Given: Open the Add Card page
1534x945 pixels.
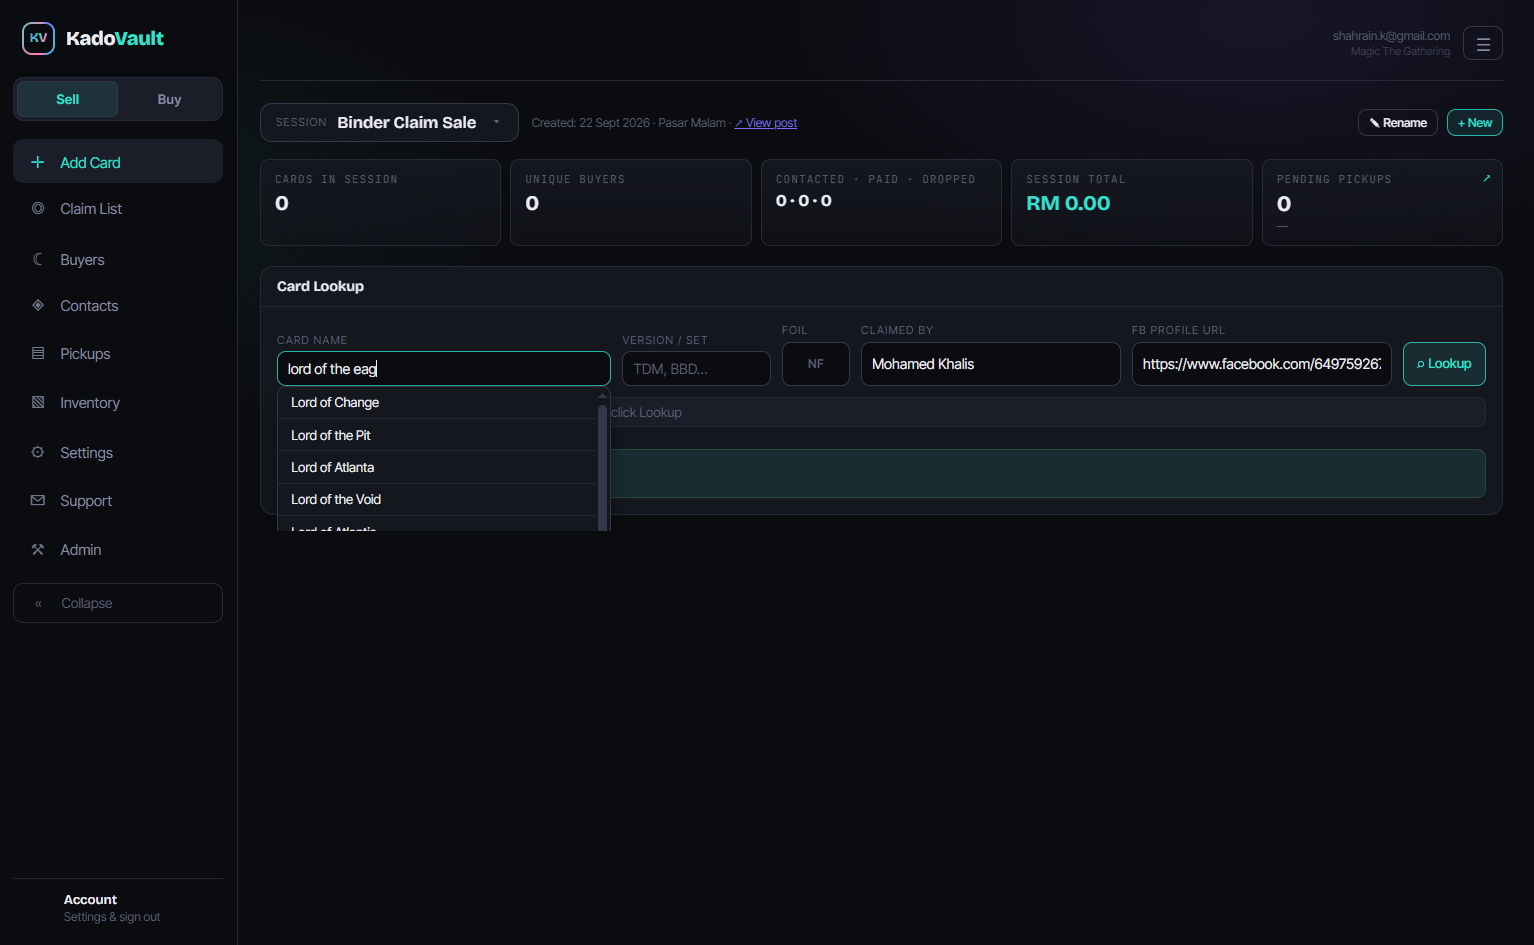Looking at the screenshot, I should [118, 162].
